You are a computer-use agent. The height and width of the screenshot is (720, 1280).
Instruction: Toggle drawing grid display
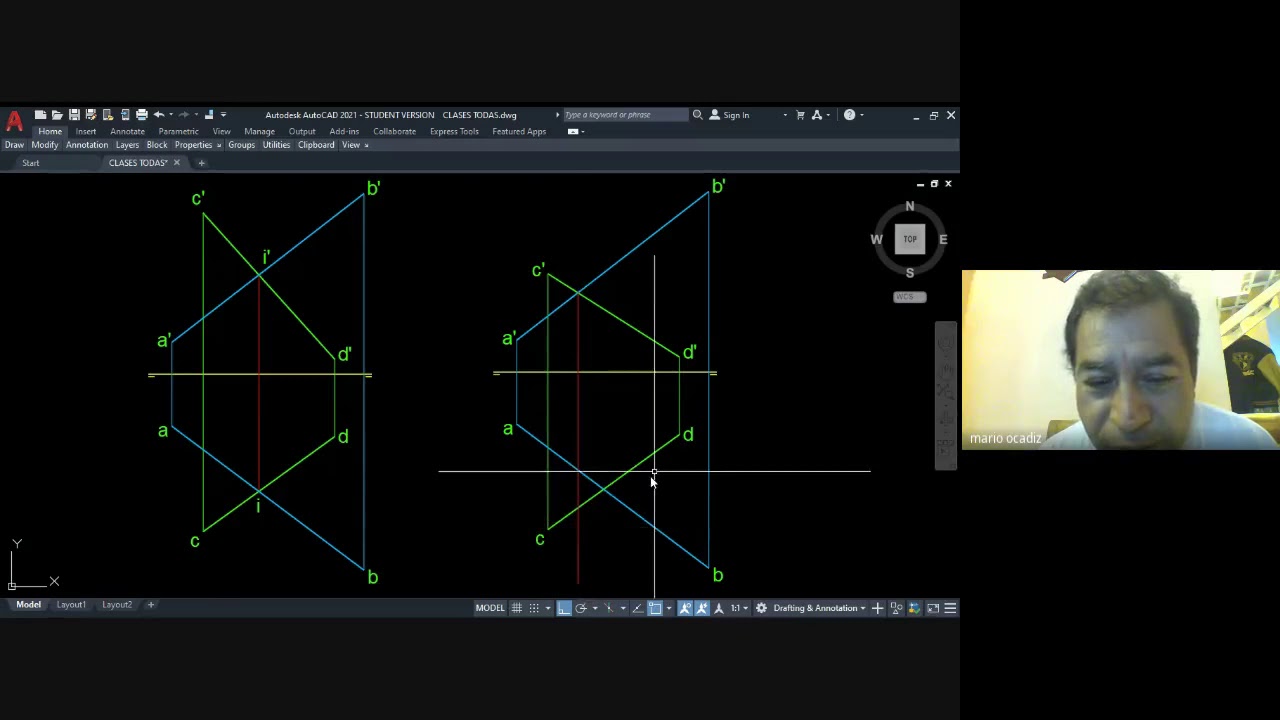tap(516, 608)
